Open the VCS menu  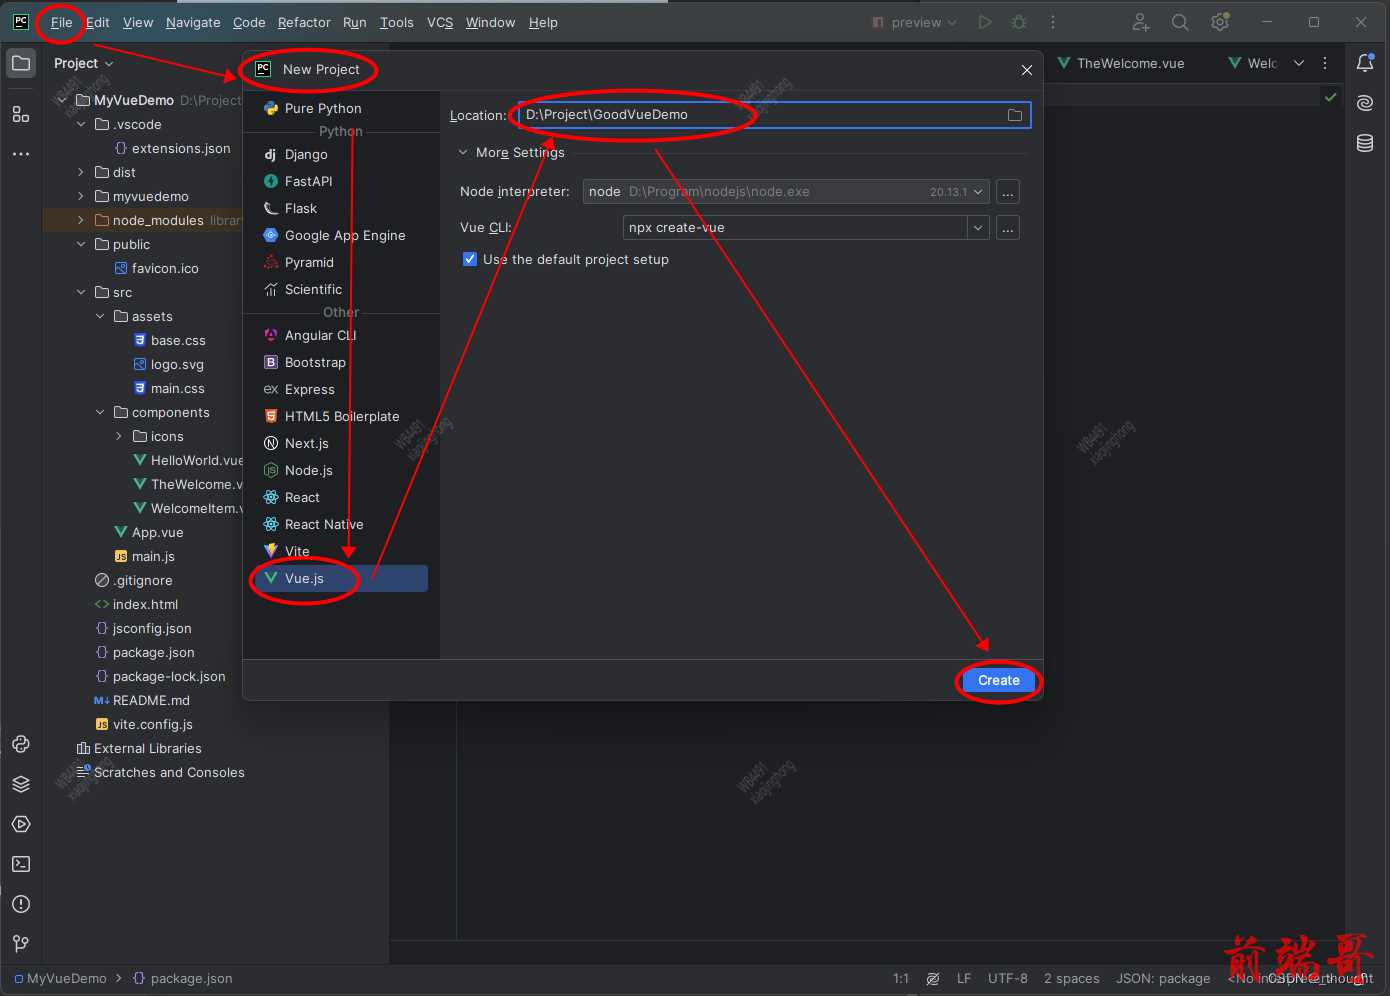(440, 22)
